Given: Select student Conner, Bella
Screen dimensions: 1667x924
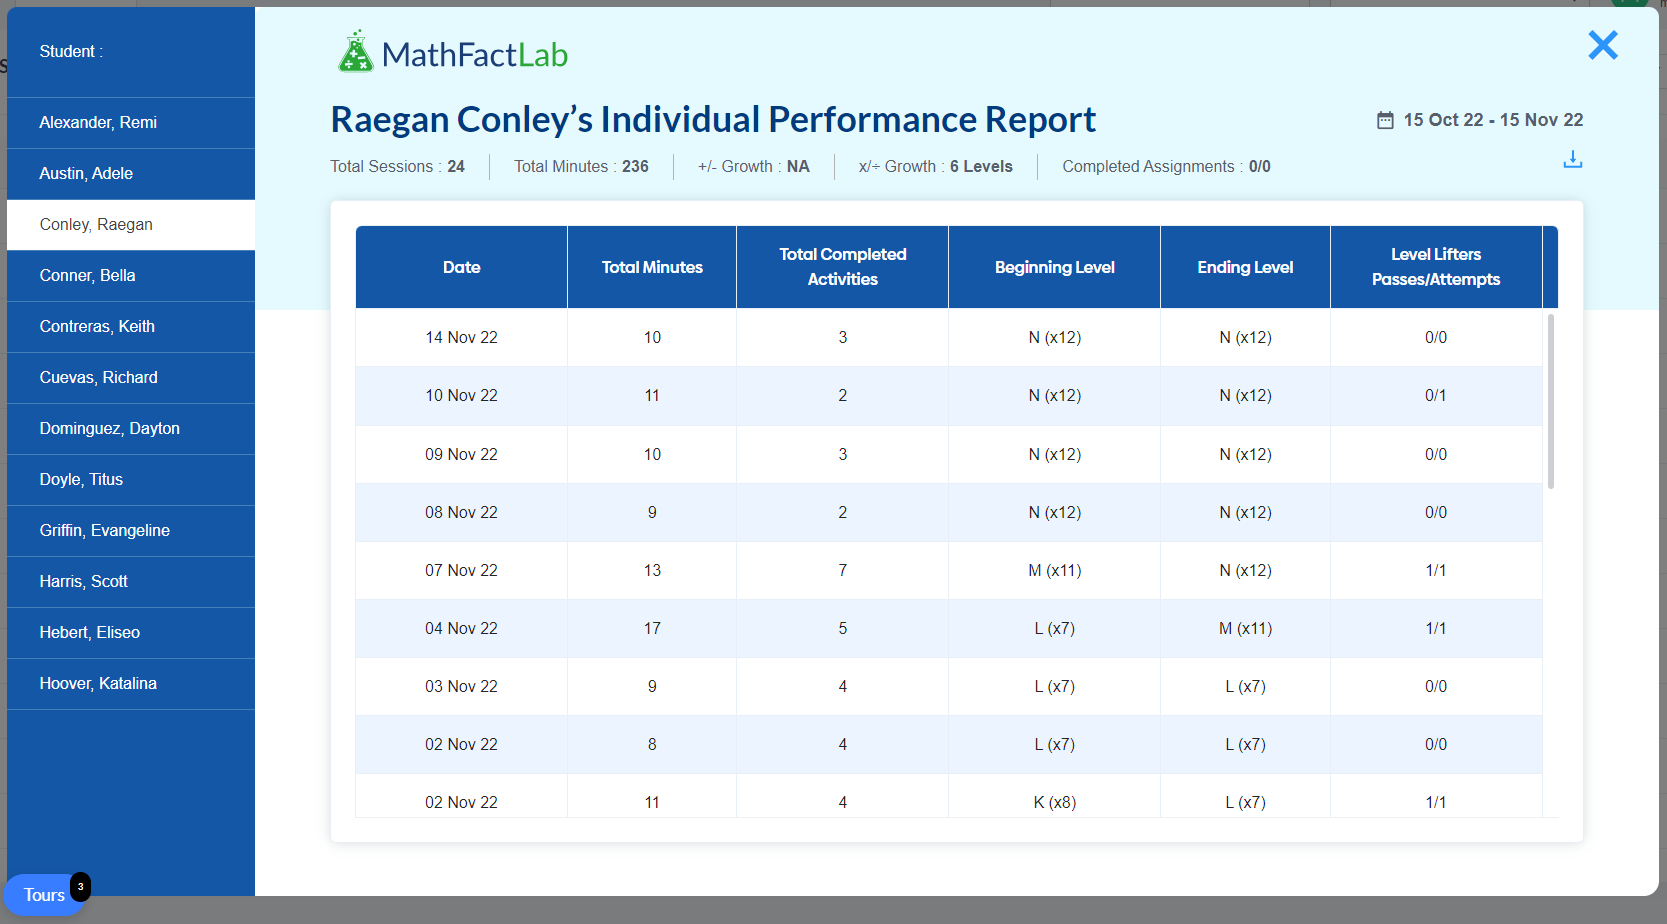Looking at the screenshot, I should (x=131, y=276).
